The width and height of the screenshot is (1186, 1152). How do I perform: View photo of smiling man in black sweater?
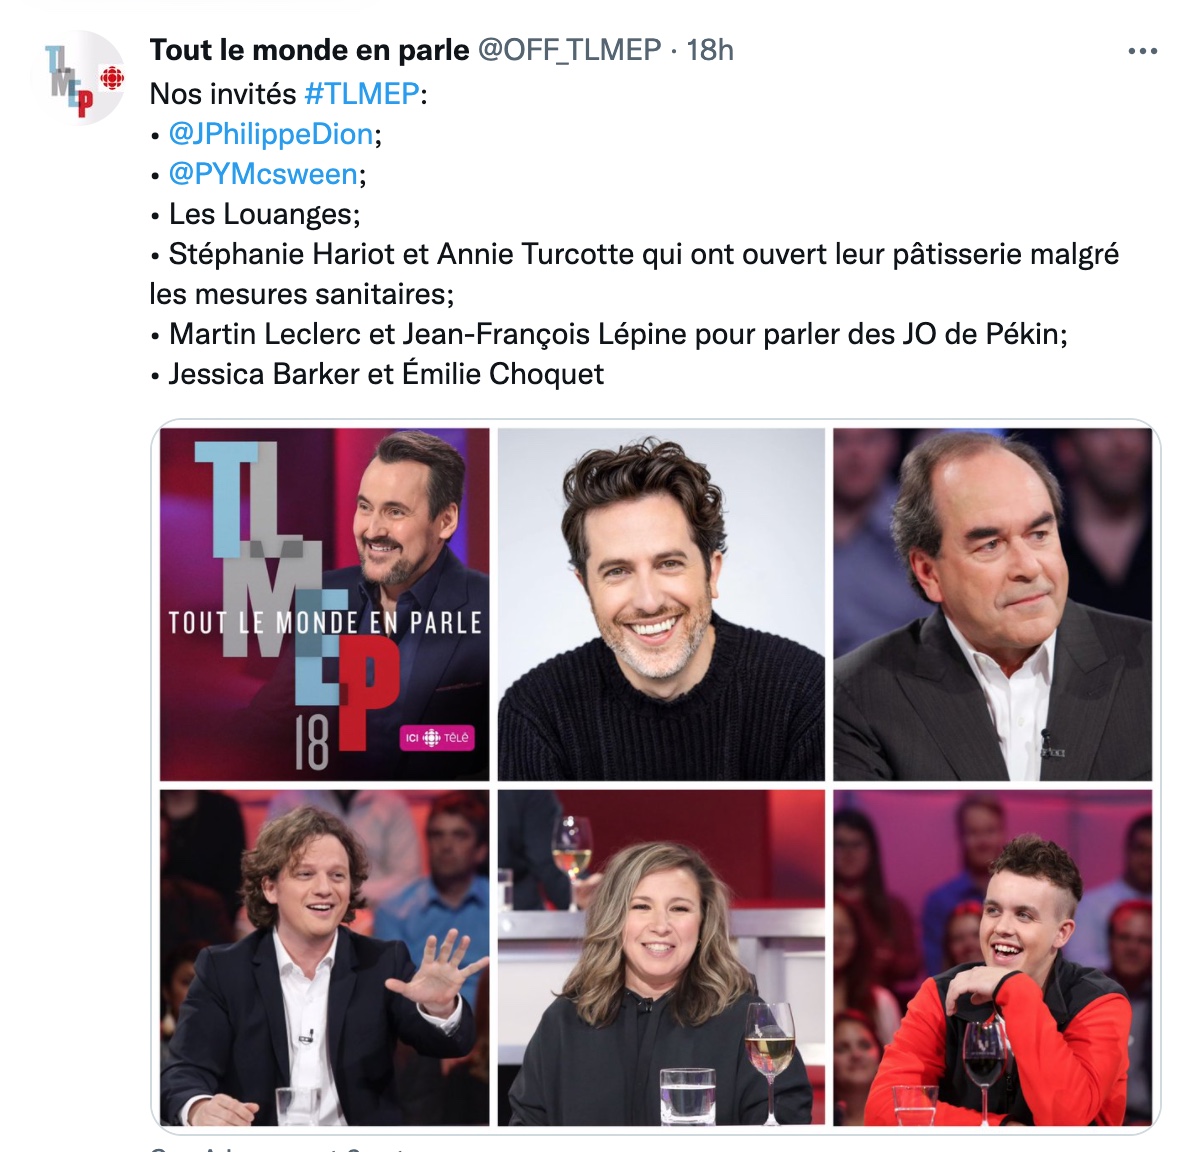pyautogui.click(x=661, y=604)
